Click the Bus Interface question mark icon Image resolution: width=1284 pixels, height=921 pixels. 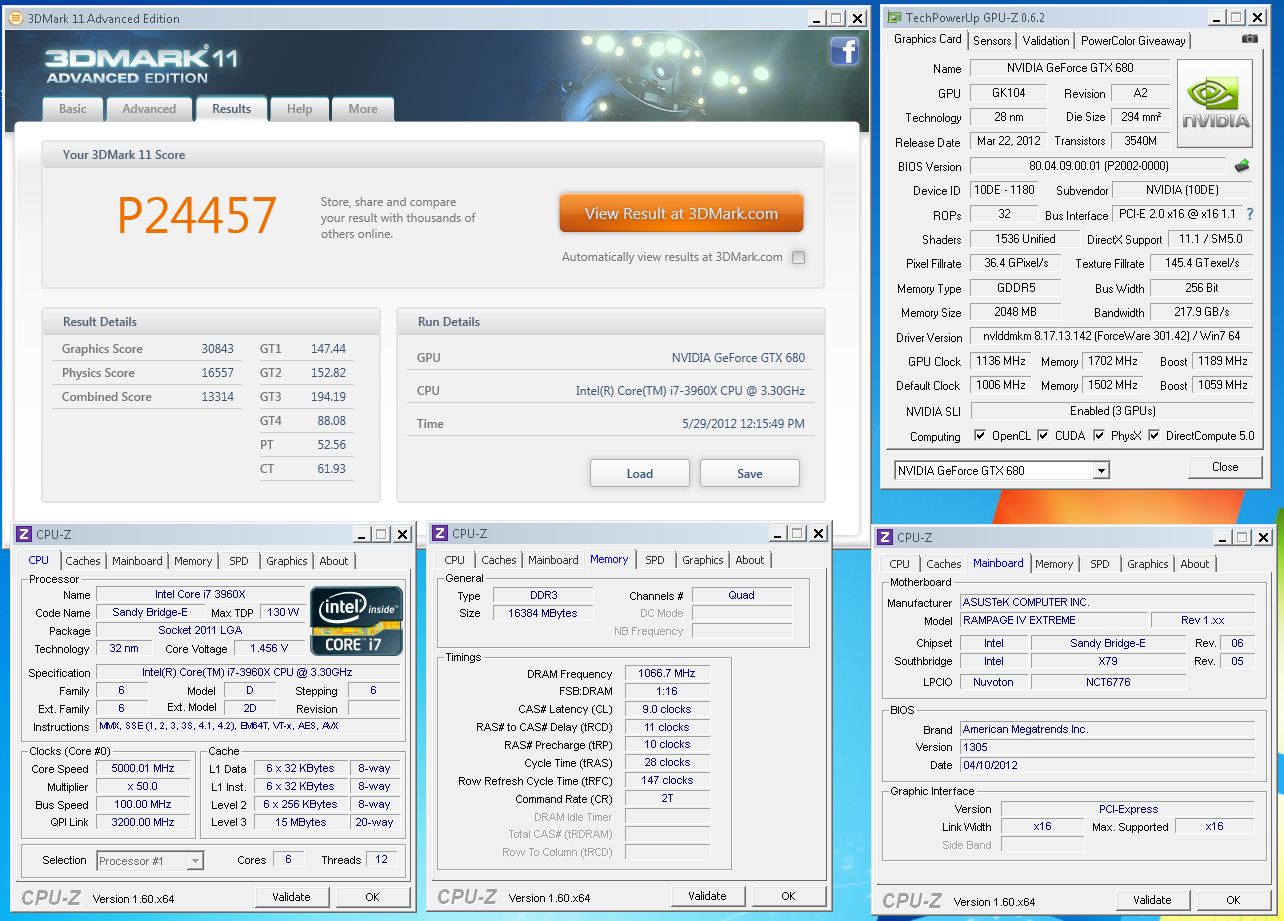[x=1249, y=214]
